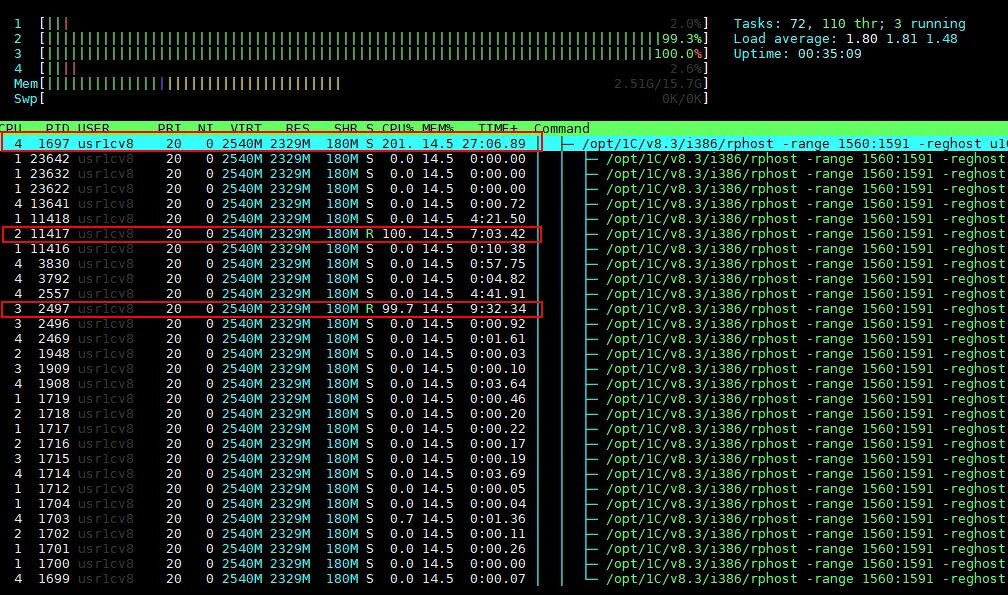Click the TIME+ value 7:03.42

[498, 233]
